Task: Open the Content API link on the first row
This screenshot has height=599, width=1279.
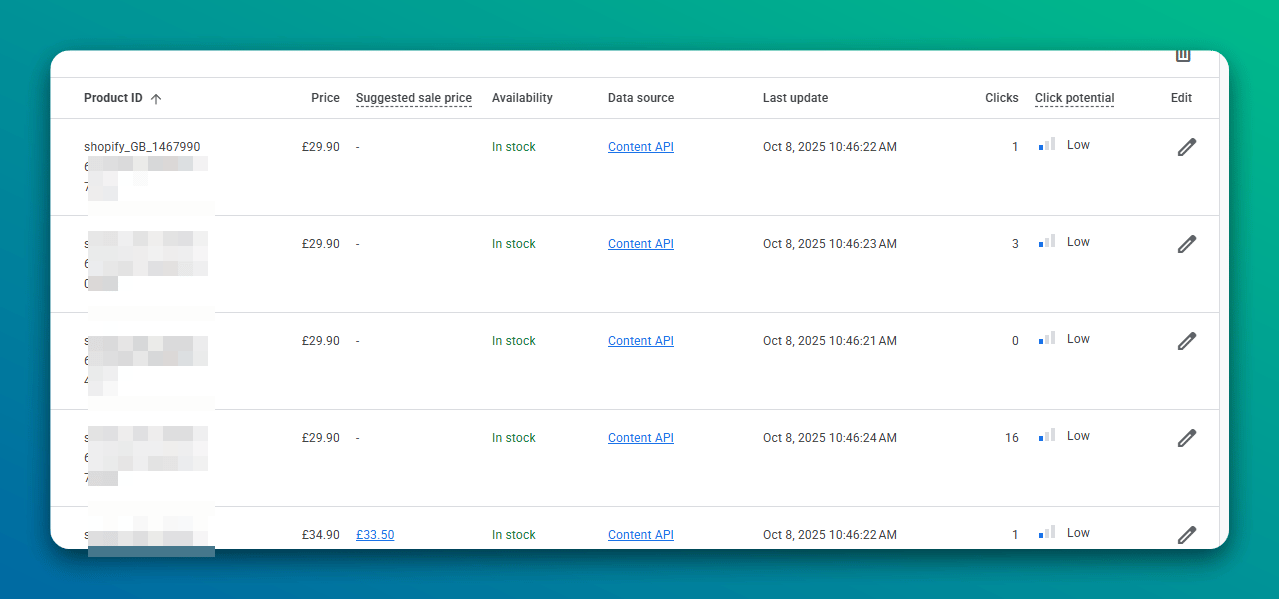Action: tap(640, 146)
